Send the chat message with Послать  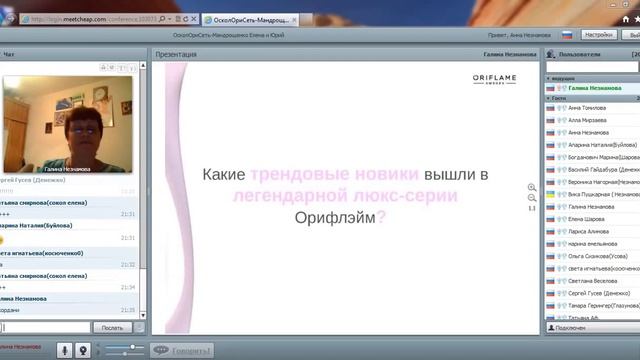pyautogui.click(x=112, y=327)
